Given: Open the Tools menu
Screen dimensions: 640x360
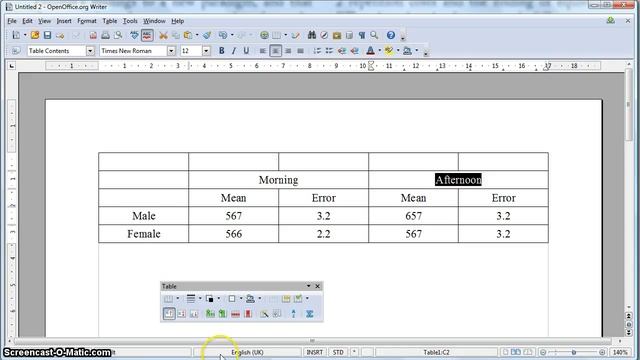Looking at the screenshot, I should click(130, 21).
